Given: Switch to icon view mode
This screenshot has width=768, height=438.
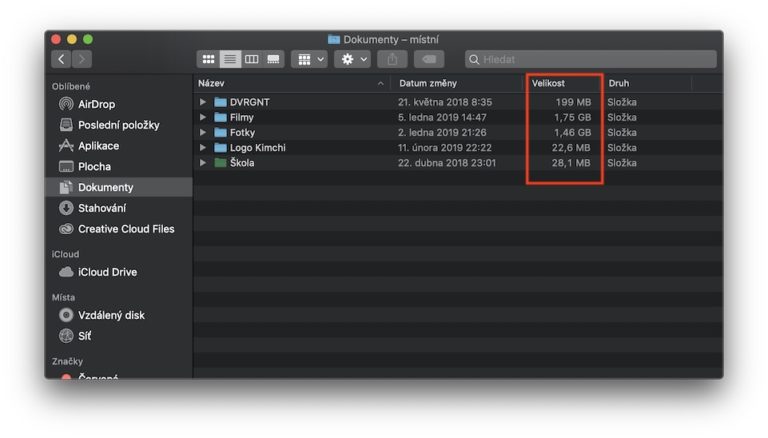Looking at the screenshot, I should coord(208,59).
